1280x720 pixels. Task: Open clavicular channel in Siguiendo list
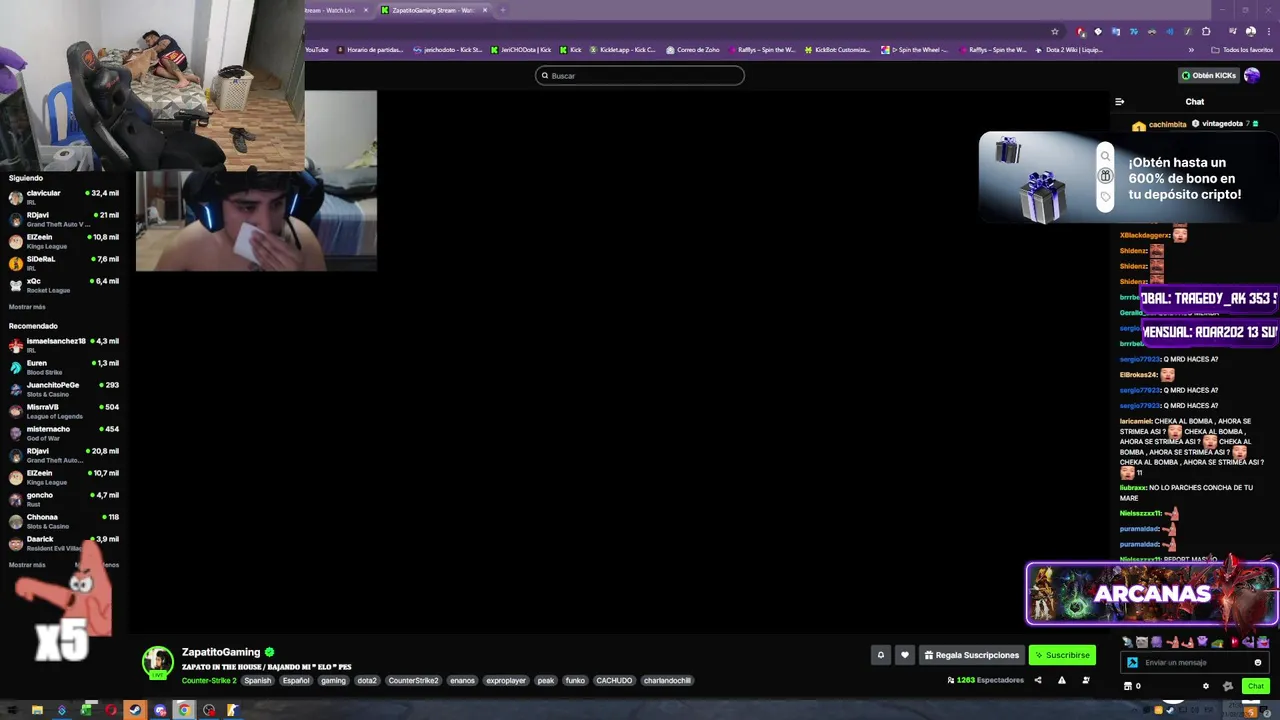point(64,197)
